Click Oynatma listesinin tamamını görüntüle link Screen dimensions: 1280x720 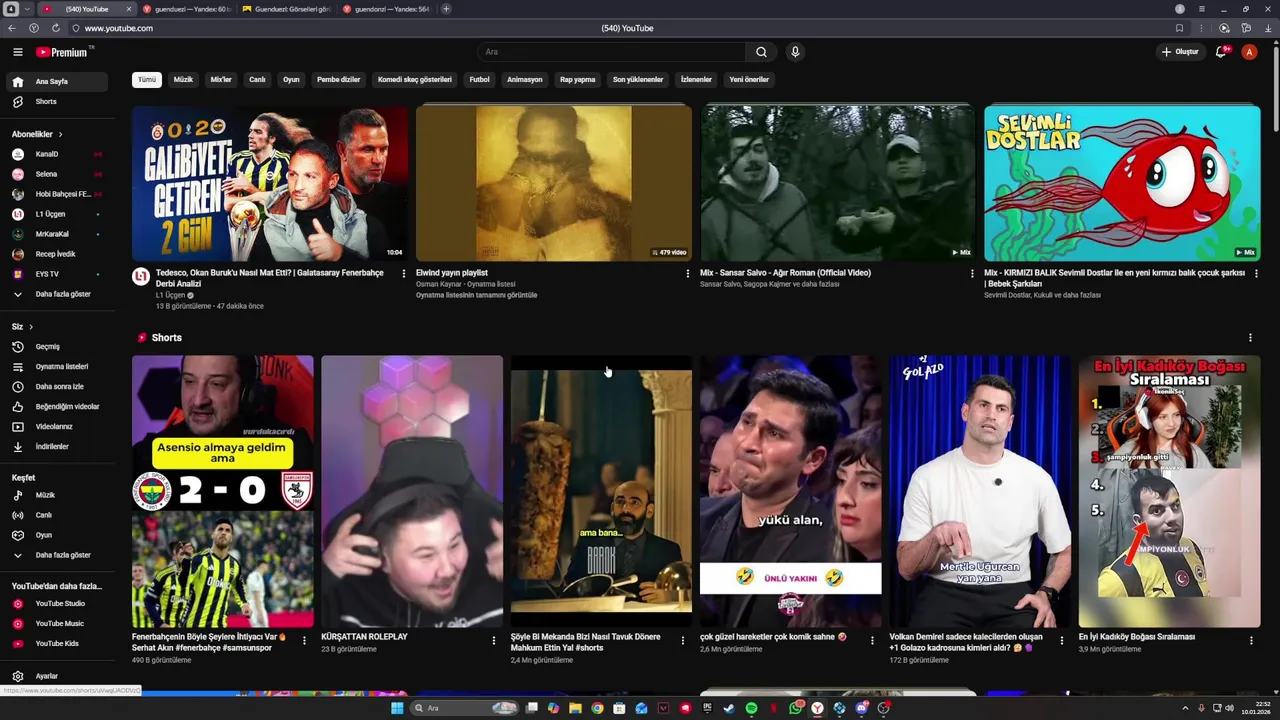pyautogui.click(x=476, y=295)
